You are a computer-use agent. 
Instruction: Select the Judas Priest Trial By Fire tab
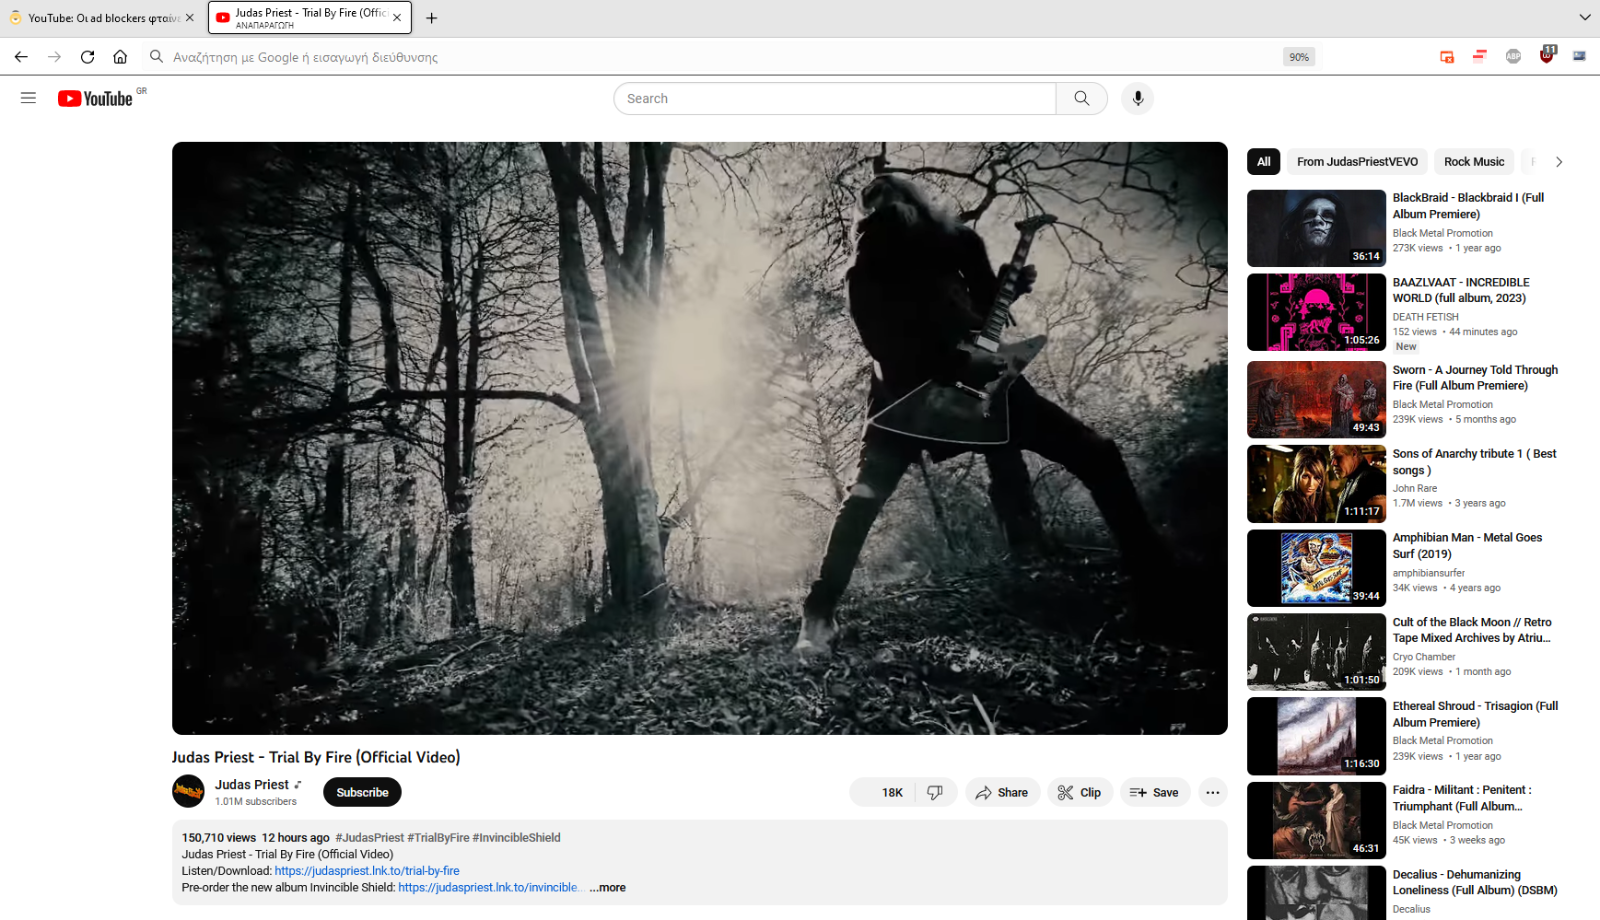310,18
